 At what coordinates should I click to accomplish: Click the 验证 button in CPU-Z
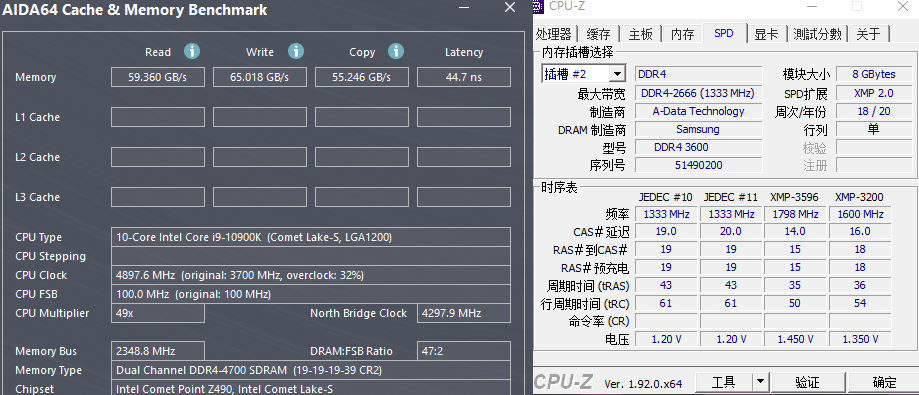click(807, 382)
